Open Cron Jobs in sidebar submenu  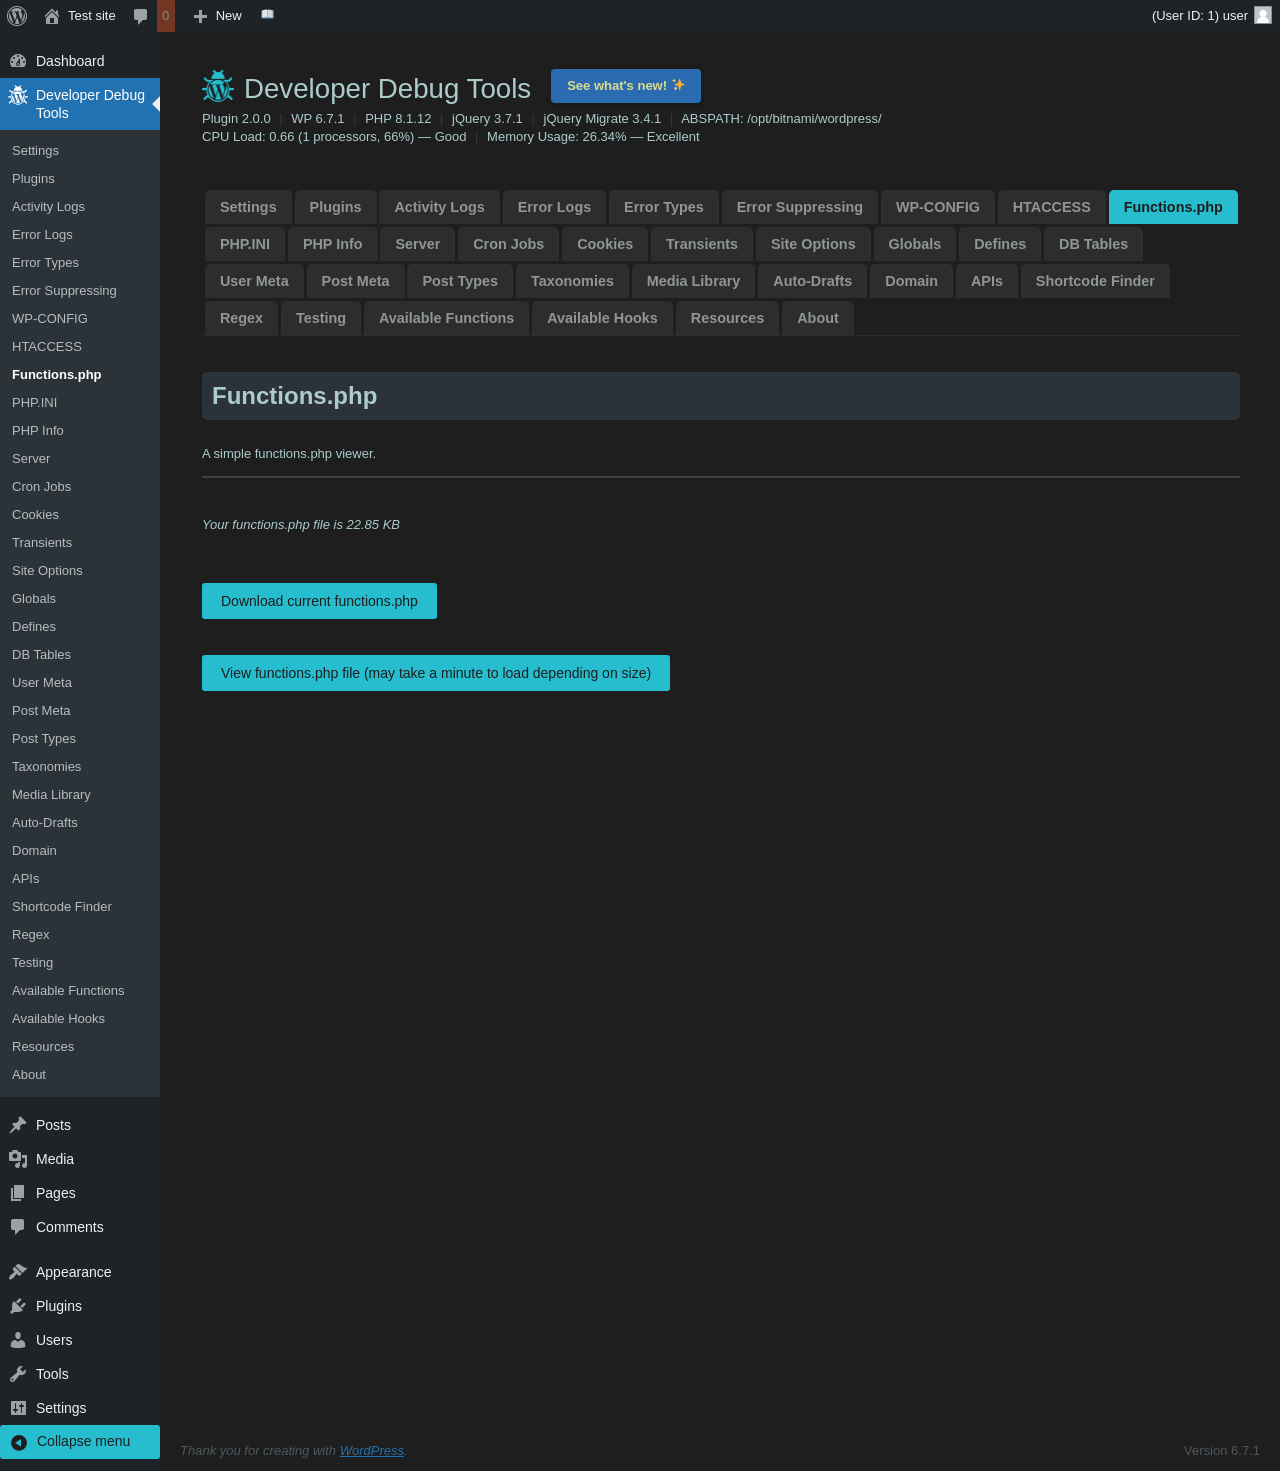(x=42, y=486)
